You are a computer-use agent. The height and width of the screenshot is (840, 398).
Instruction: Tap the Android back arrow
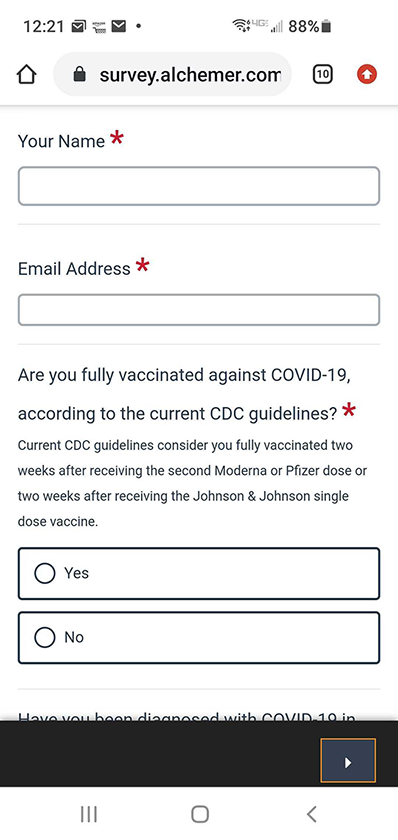point(311,814)
